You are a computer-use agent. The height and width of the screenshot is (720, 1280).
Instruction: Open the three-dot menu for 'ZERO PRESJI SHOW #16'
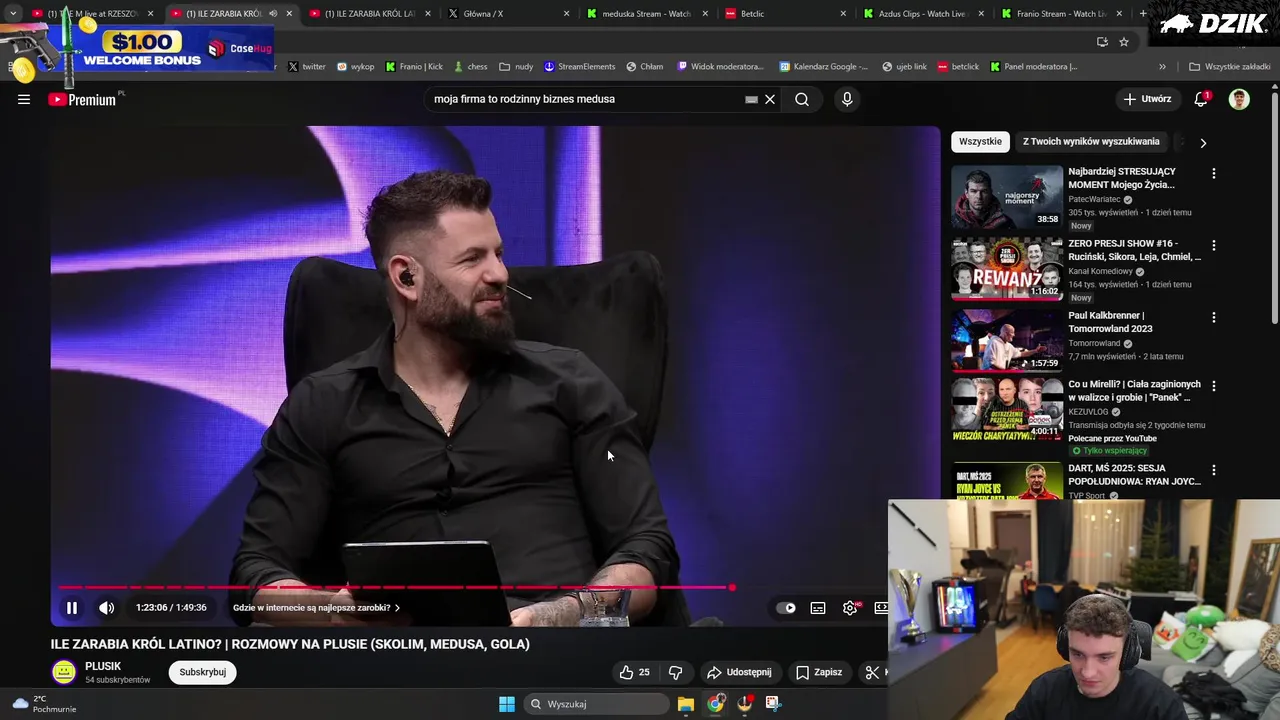(x=1214, y=246)
